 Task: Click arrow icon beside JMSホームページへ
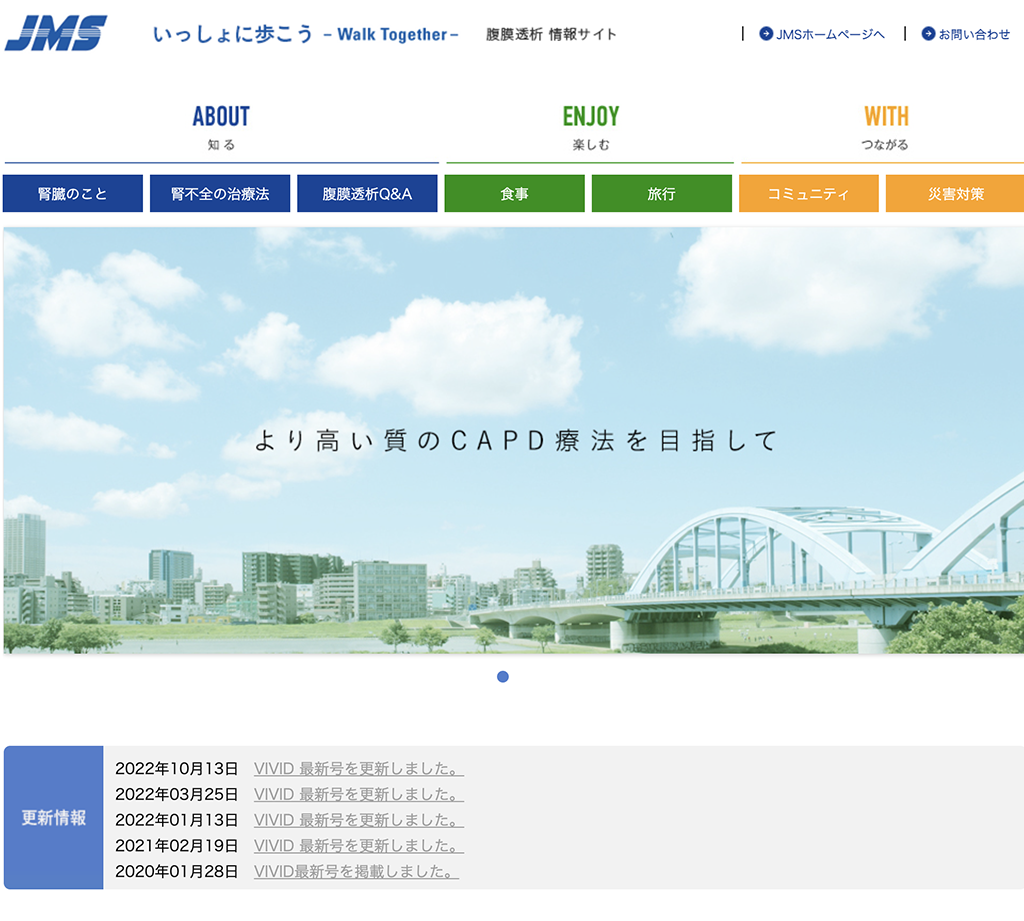click(x=766, y=34)
